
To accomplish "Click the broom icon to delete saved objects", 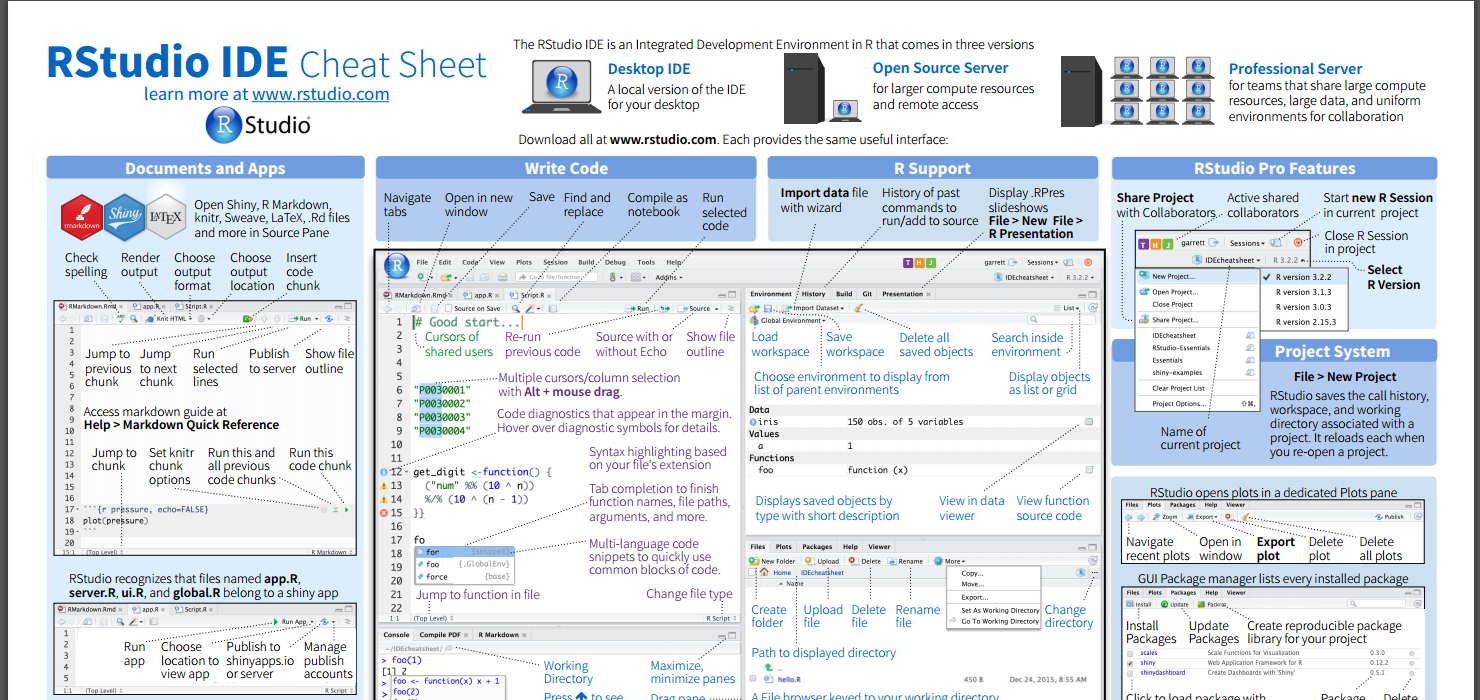I will pos(859,308).
